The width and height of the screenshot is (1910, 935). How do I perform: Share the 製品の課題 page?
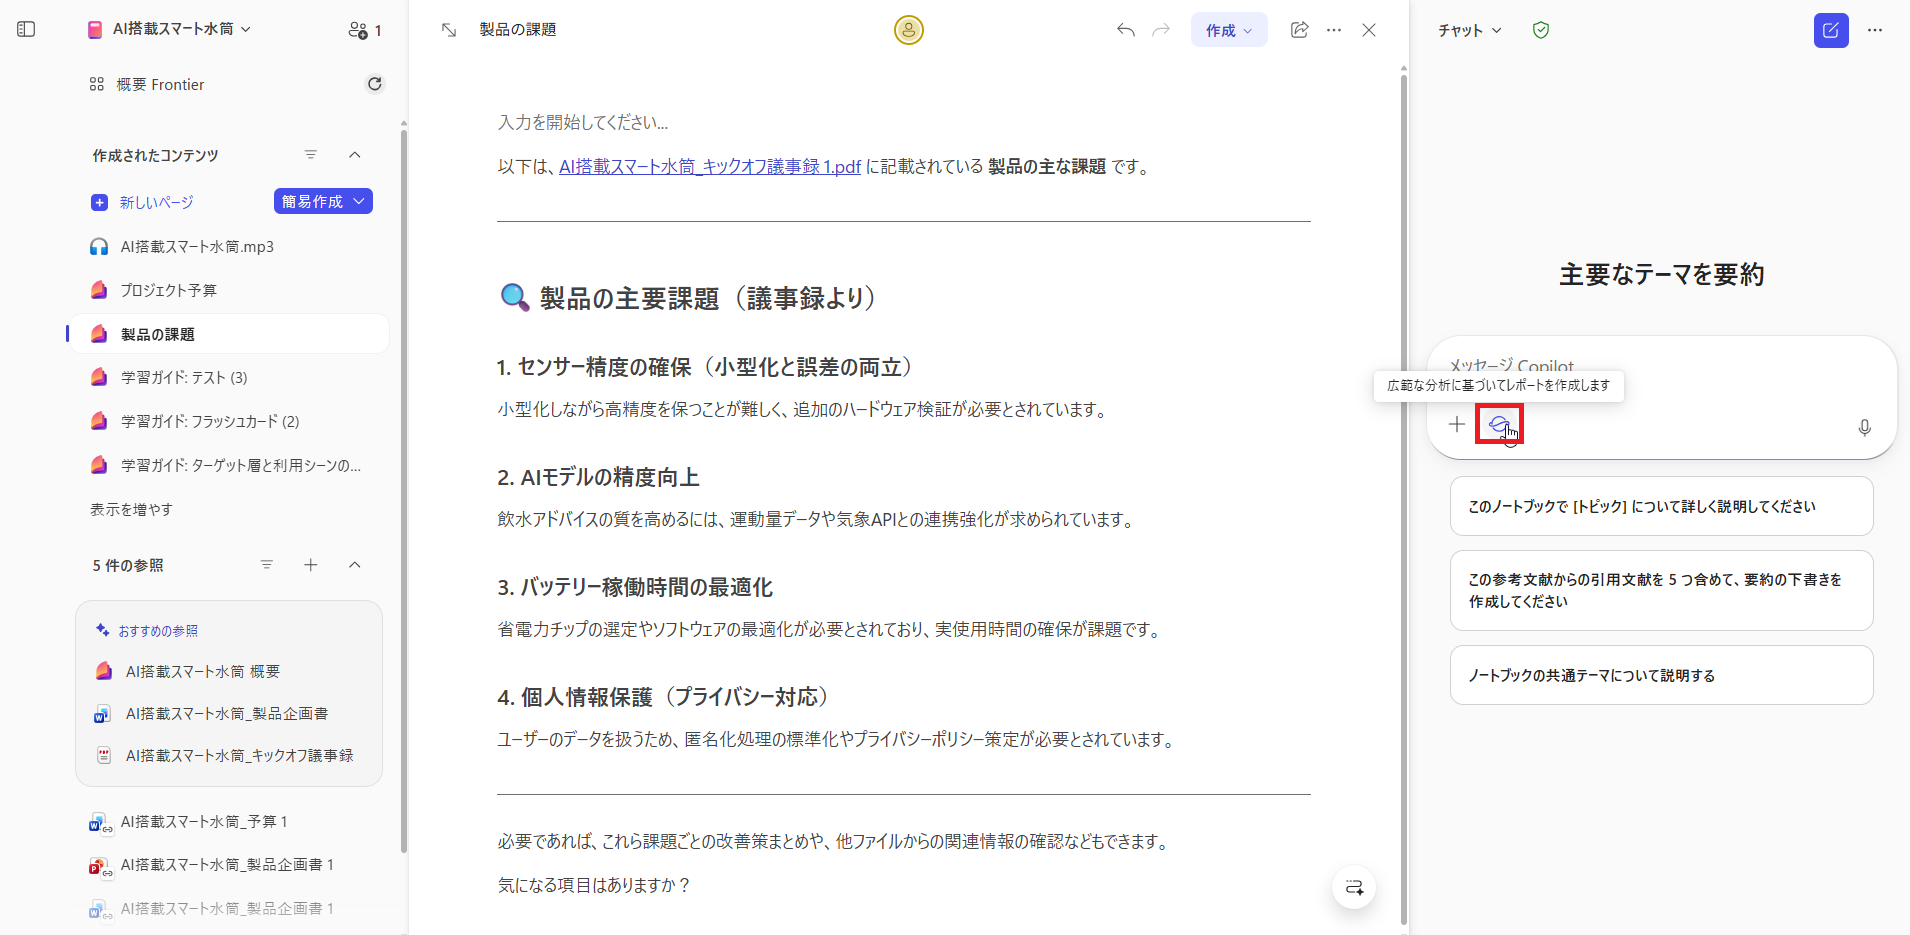click(1299, 30)
